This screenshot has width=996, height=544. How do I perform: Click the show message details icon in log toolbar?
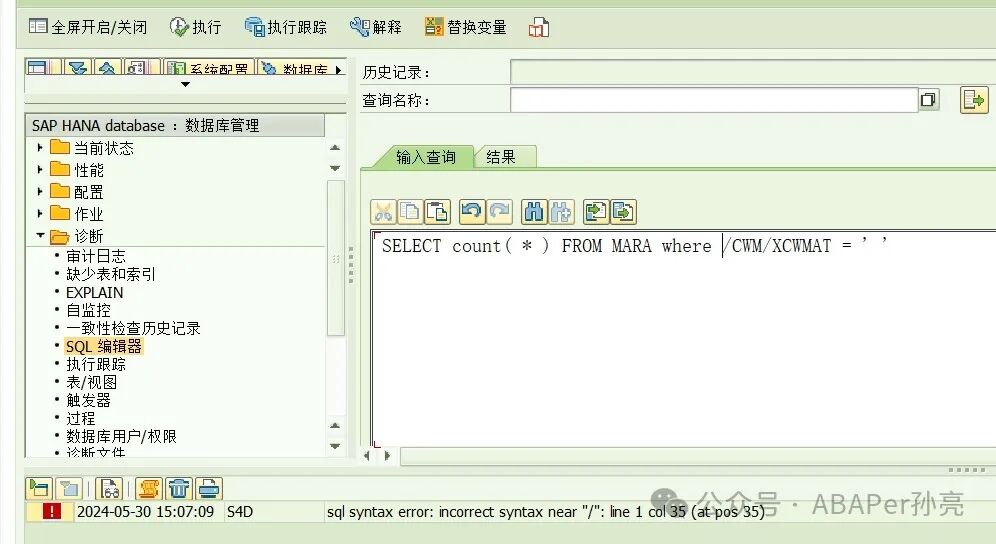click(x=39, y=489)
